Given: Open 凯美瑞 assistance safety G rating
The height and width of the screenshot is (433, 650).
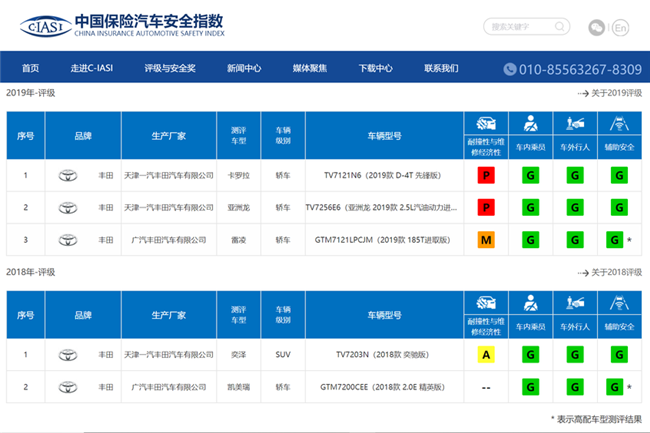Looking at the screenshot, I should coord(615,387).
